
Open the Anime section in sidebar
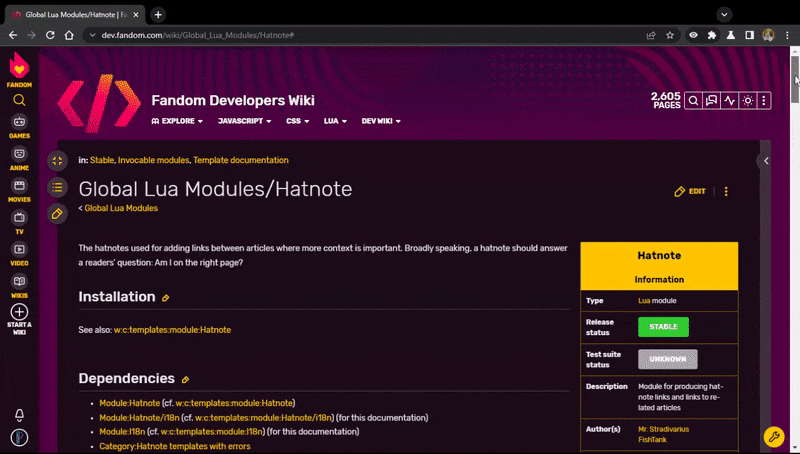click(x=19, y=159)
